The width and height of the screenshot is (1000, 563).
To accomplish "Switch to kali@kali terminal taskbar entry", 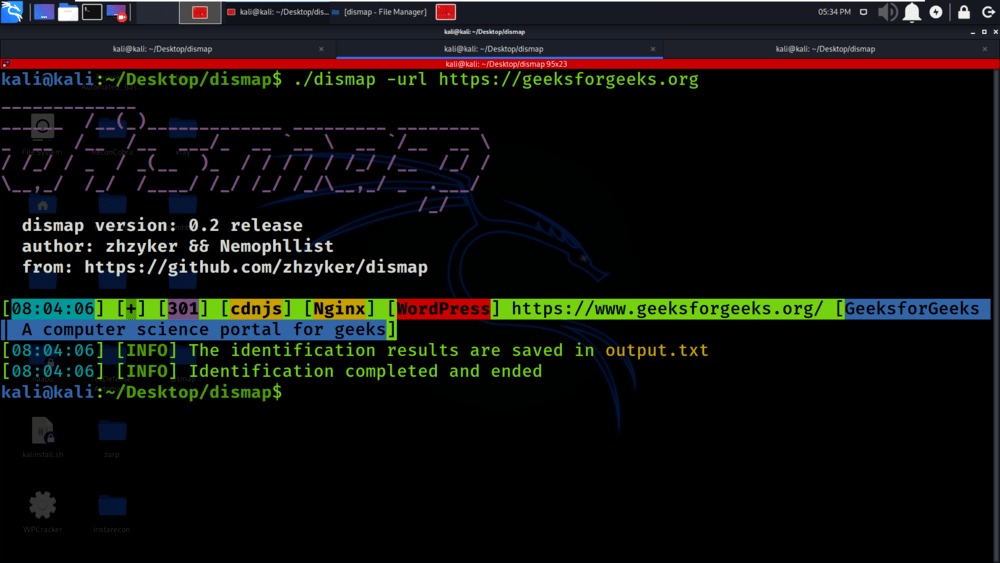I will point(277,12).
